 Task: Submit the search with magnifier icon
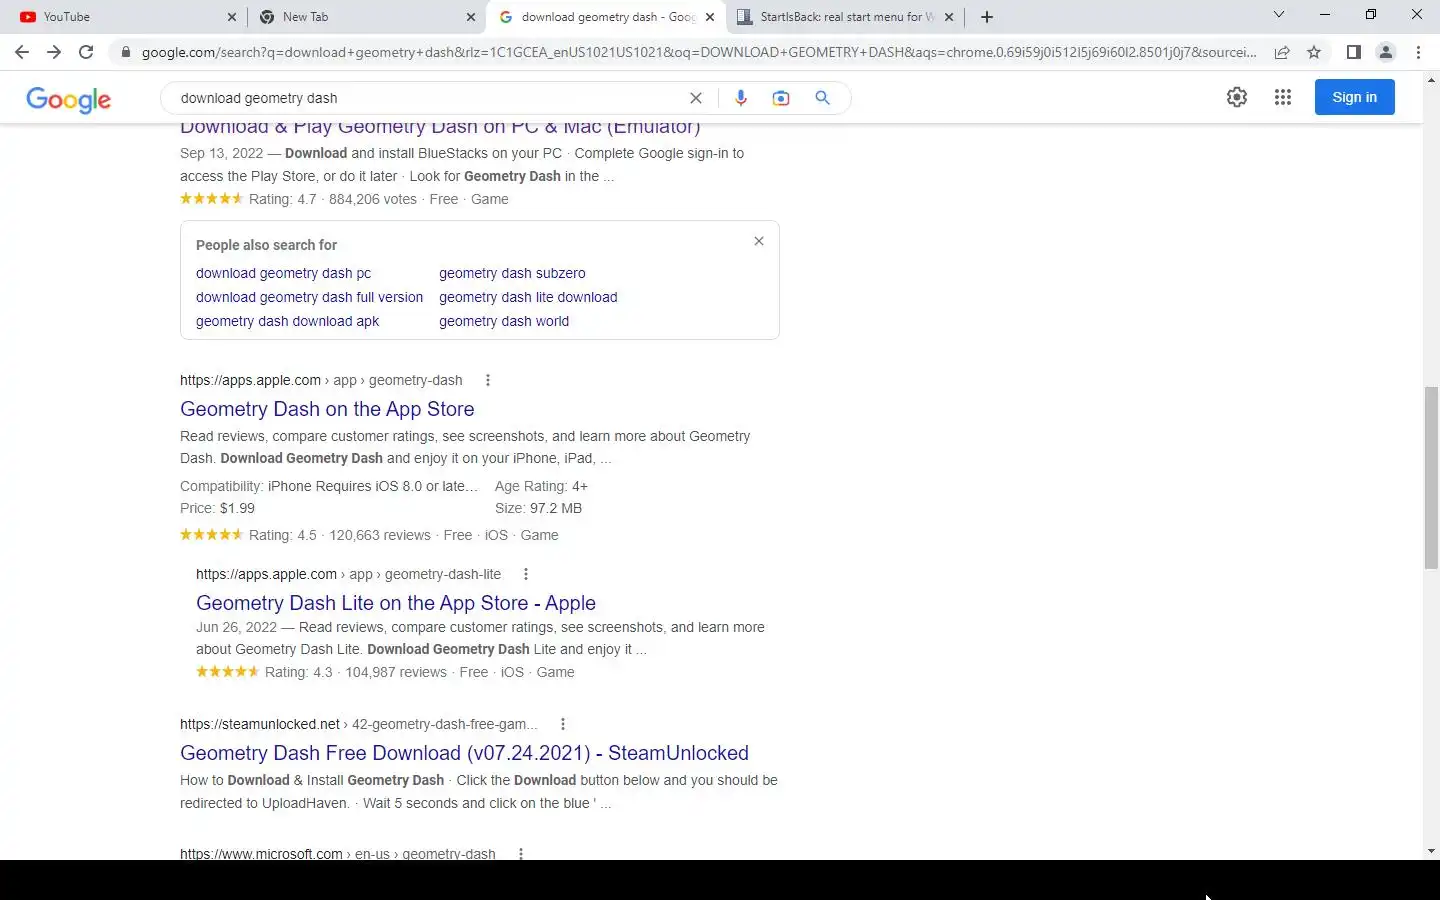pyautogui.click(x=822, y=98)
